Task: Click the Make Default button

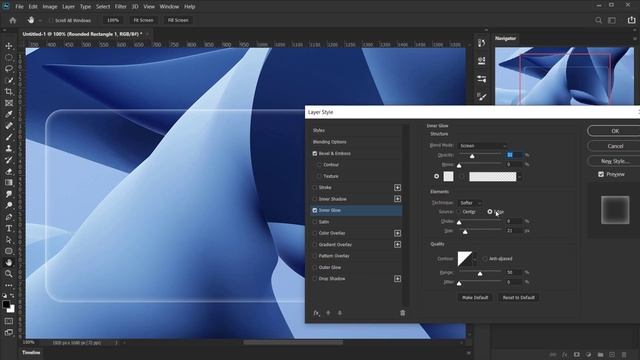Action: (x=475, y=298)
